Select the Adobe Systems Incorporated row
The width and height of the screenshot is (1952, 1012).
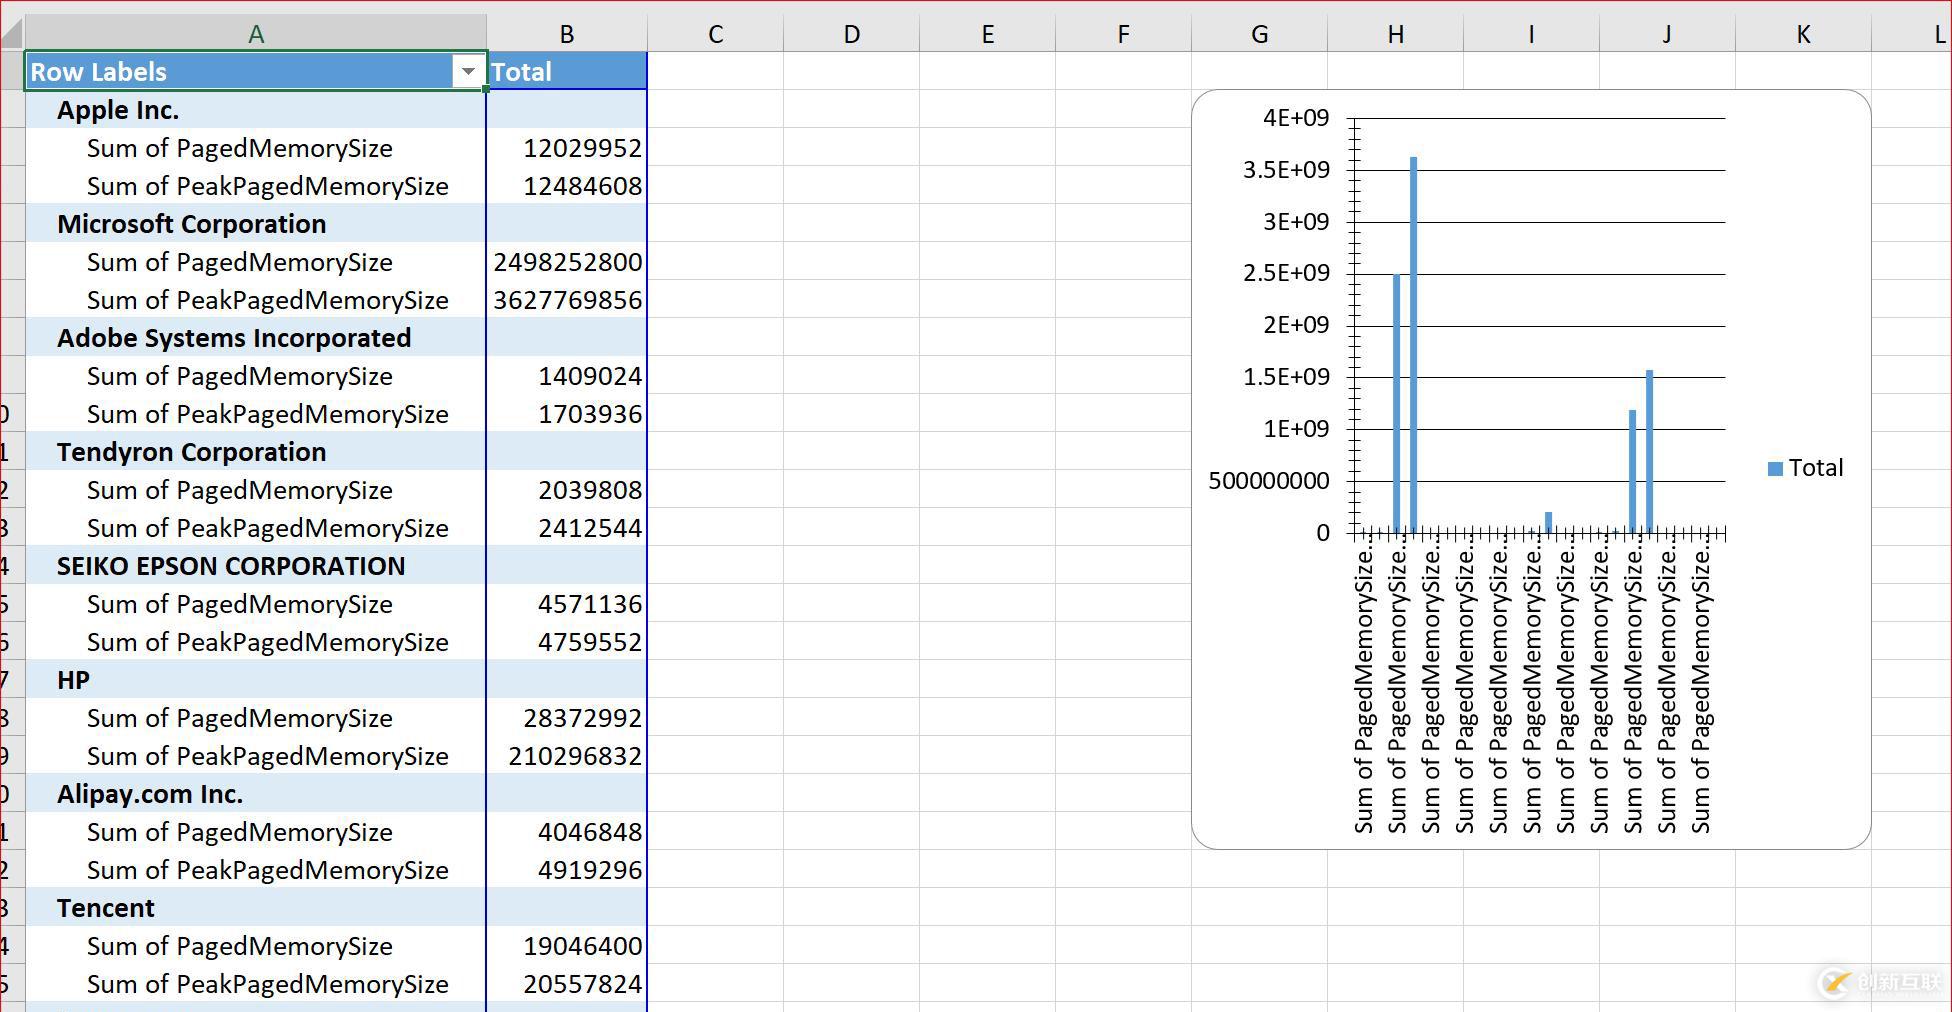(256, 338)
